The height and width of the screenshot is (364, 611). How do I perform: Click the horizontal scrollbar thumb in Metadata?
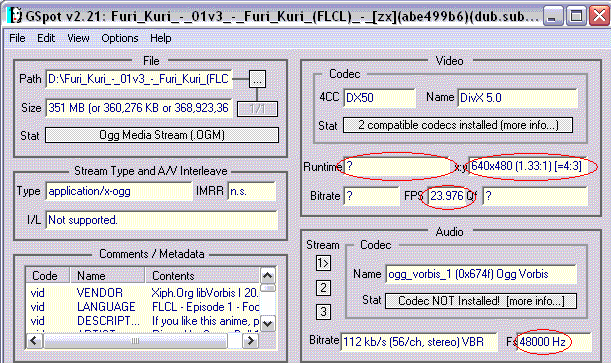(x=135, y=341)
